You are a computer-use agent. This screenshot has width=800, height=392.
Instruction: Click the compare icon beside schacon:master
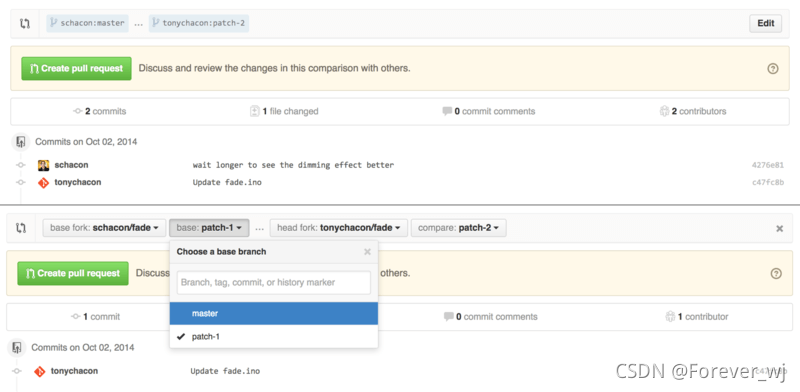[24, 23]
